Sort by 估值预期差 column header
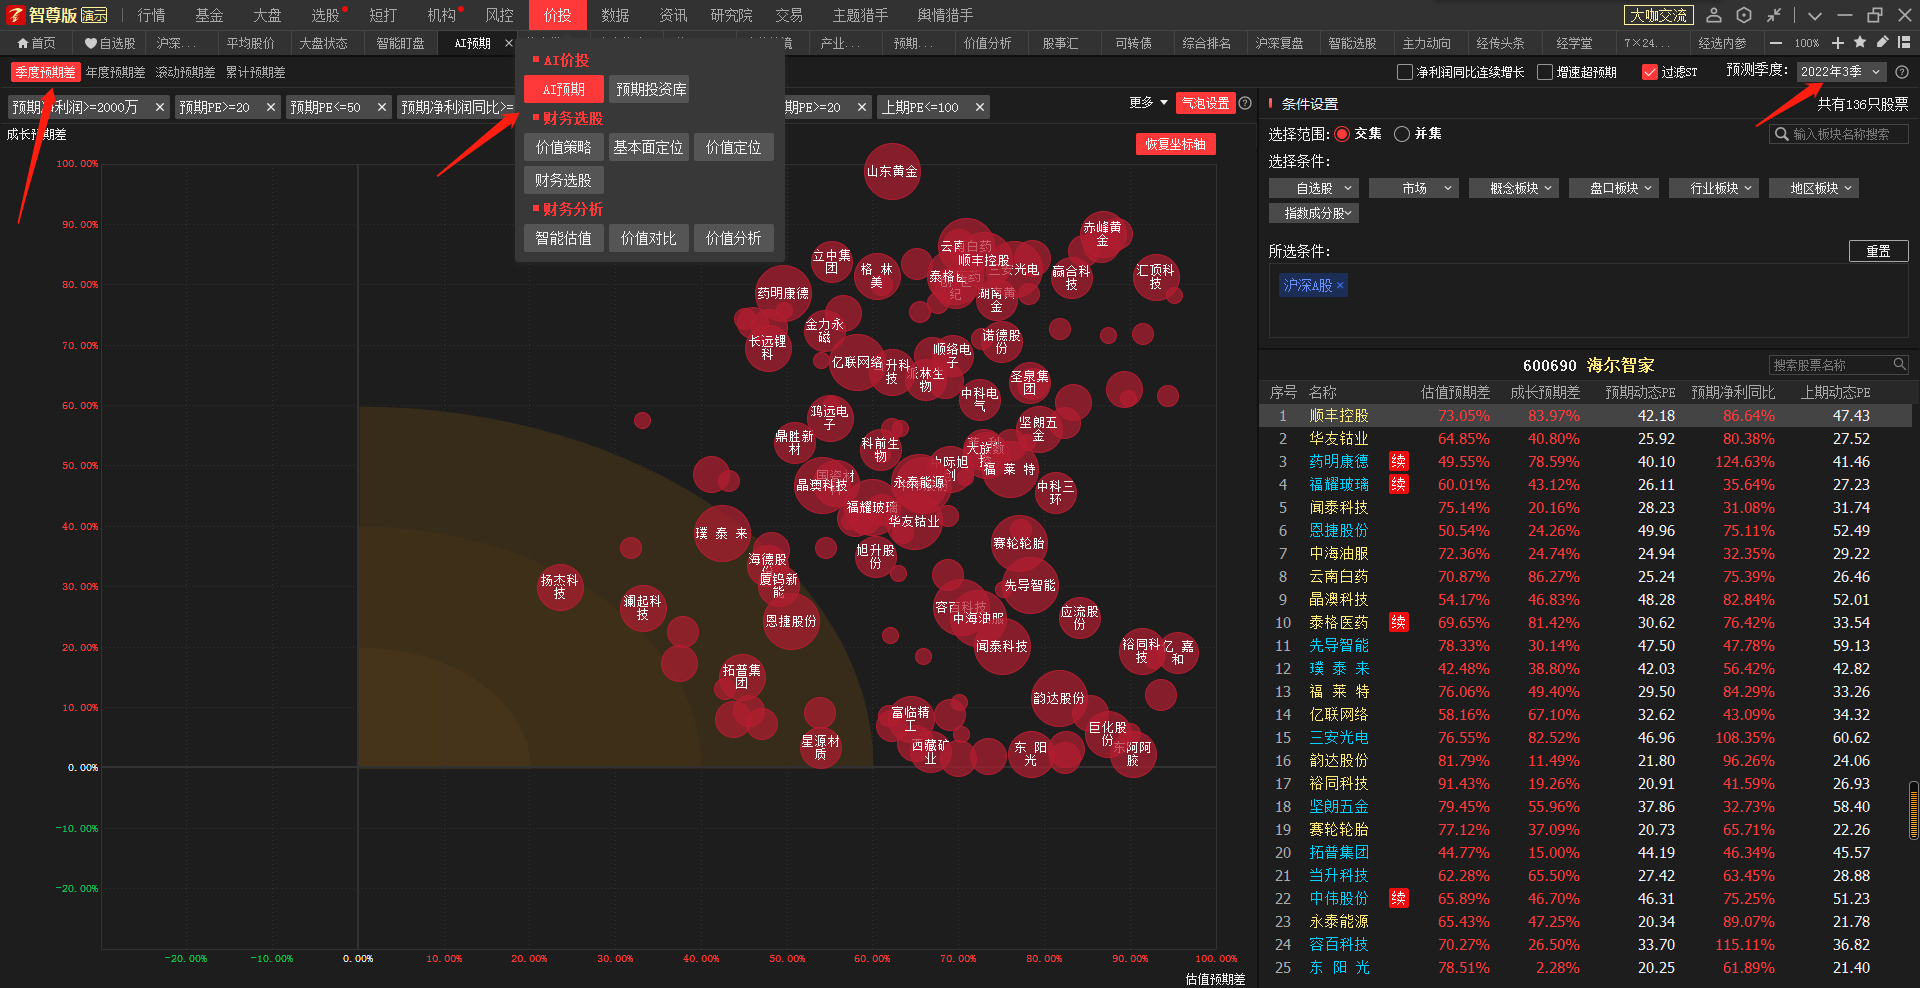Image resolution: width=1920 pixels, height=988 pixels. (x=1455, y=392)
